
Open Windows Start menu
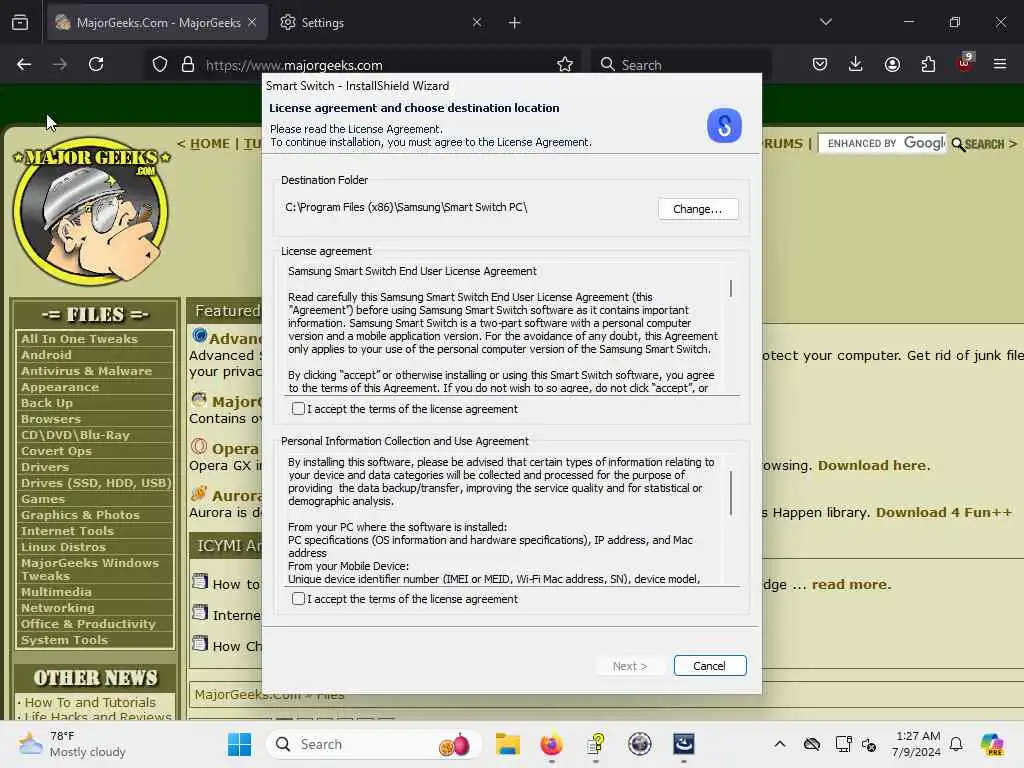(x=239, y=744)
